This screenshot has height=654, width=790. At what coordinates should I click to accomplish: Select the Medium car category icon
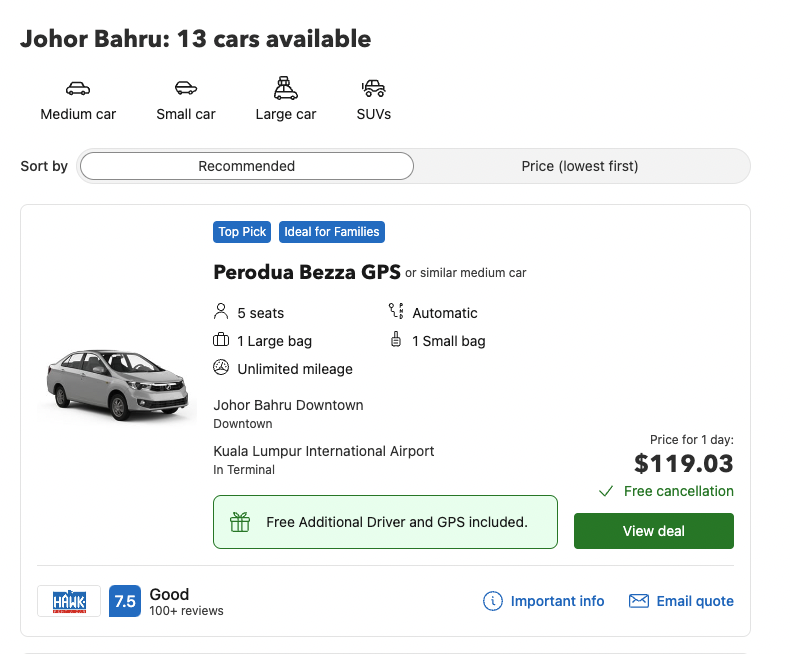click(x=78, y=89)
